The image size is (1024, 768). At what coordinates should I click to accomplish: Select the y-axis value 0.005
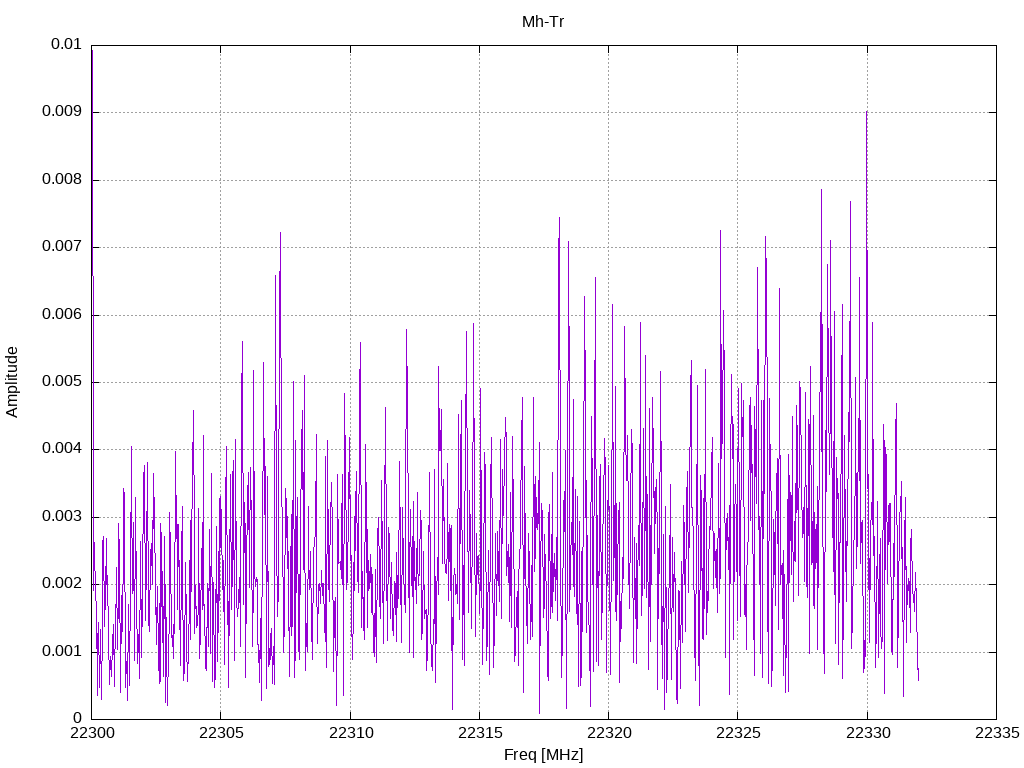coord(62,381)
